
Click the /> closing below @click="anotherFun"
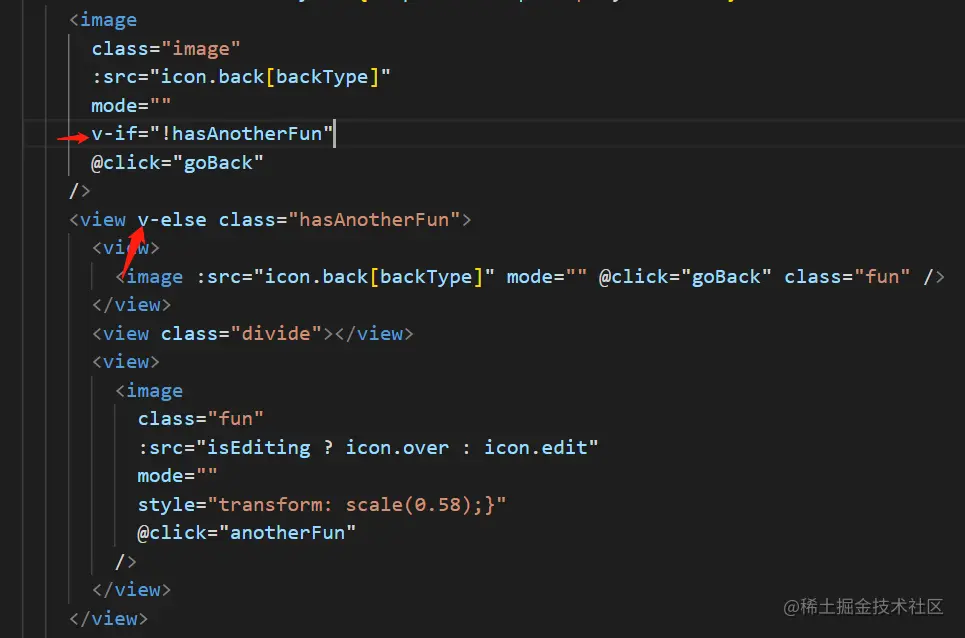click(x=126, y=562)
